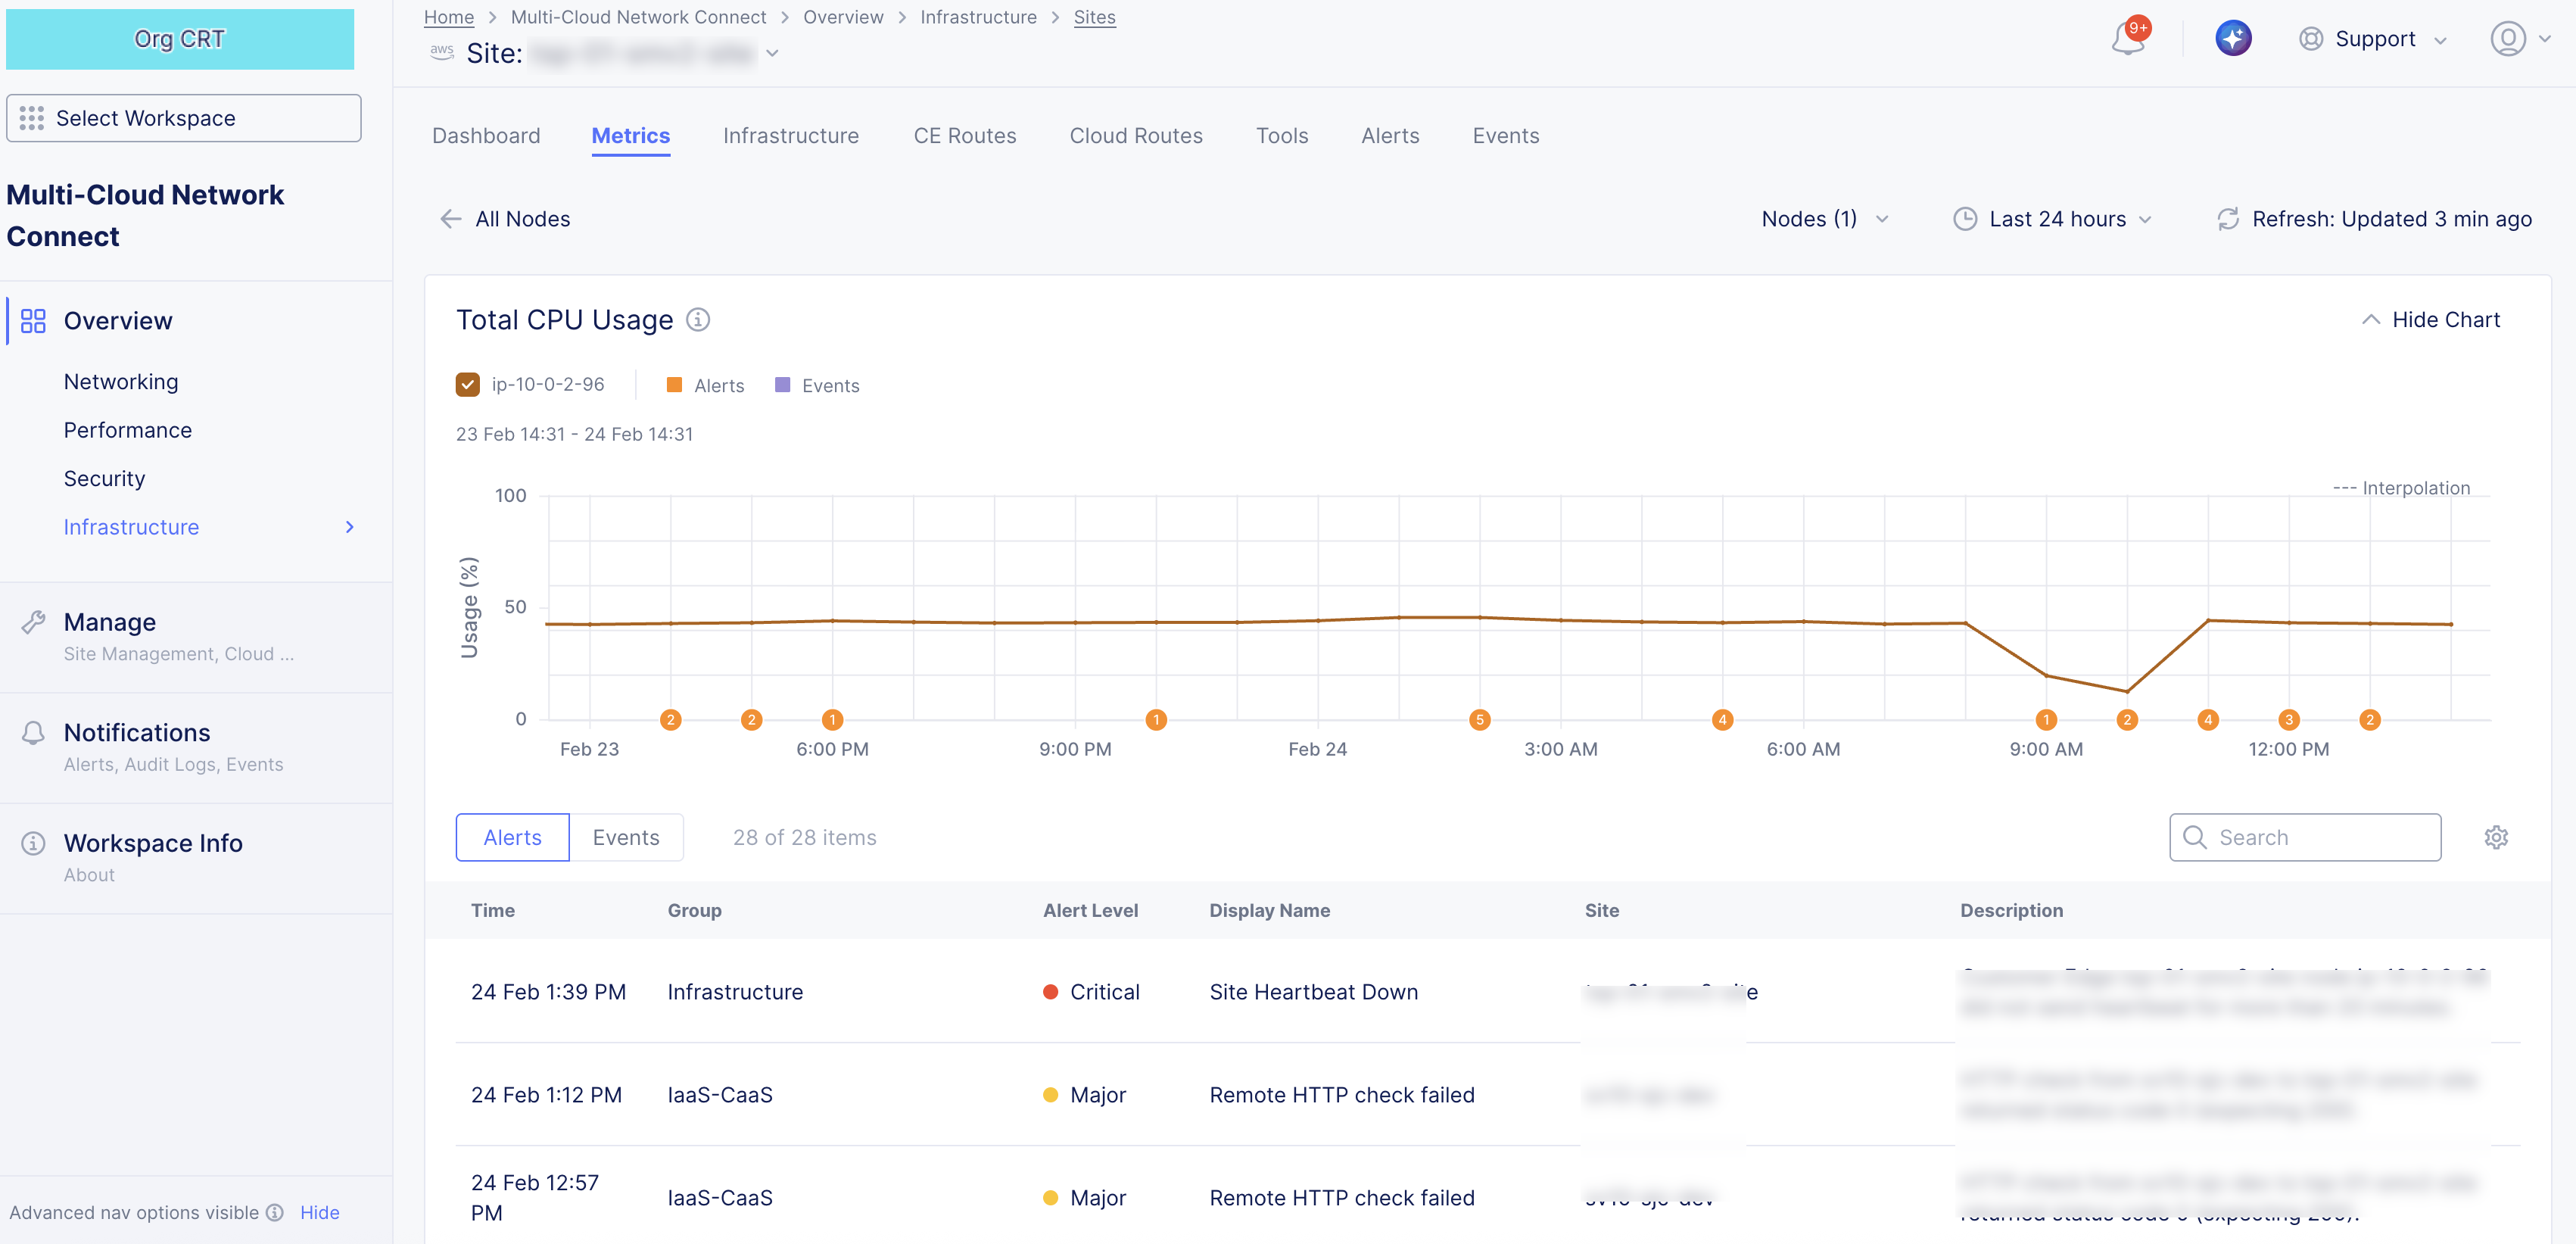Go back with All Nodes arrow

[451, 219]
